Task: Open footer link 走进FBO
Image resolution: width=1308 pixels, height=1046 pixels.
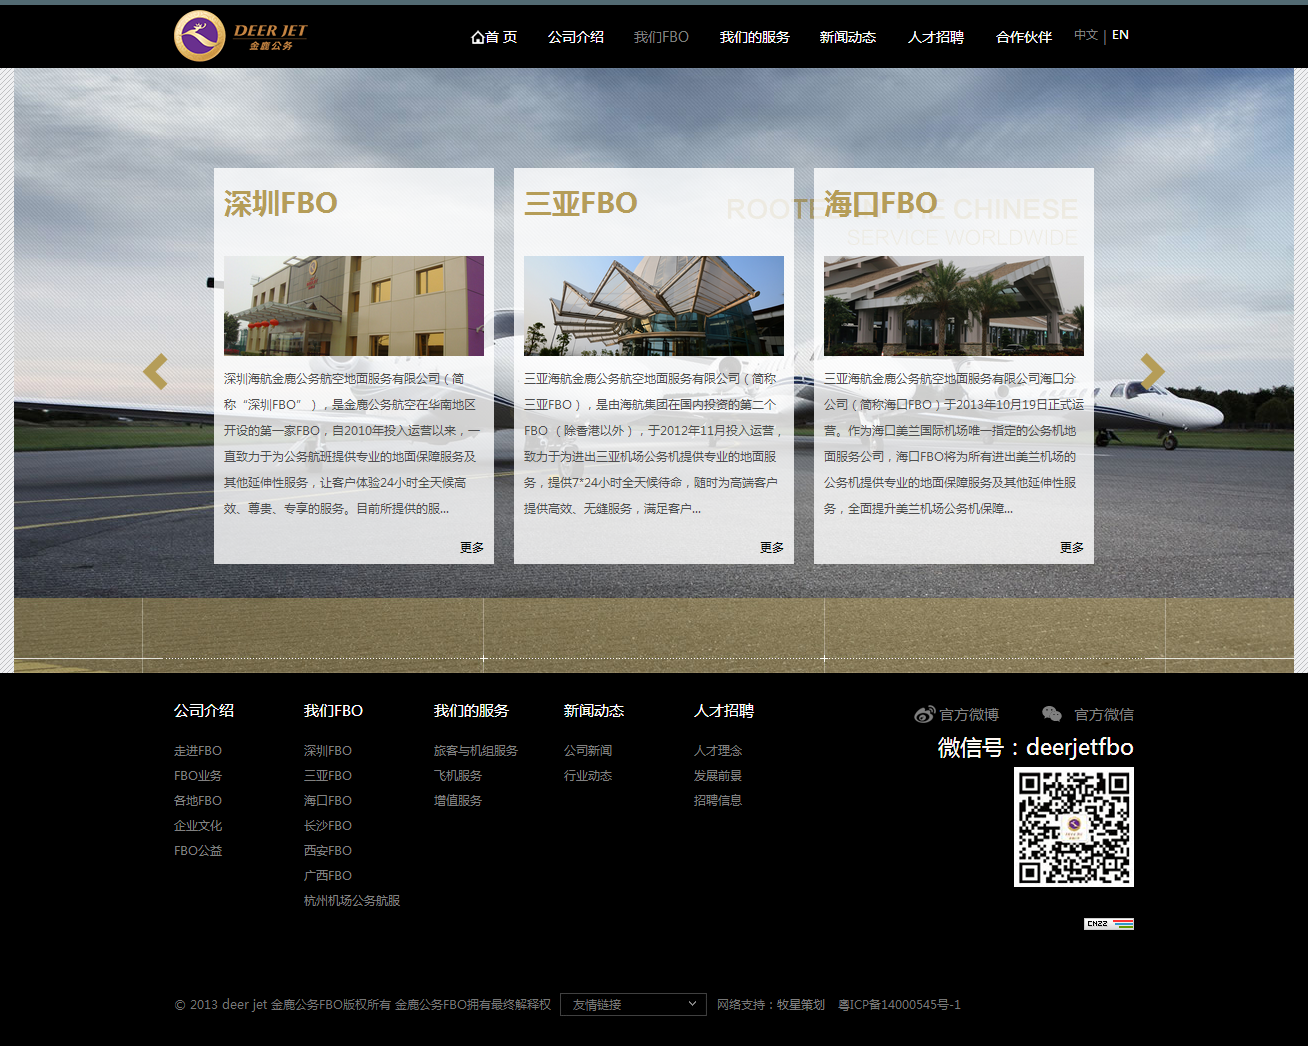Action: tap(198, 750)
